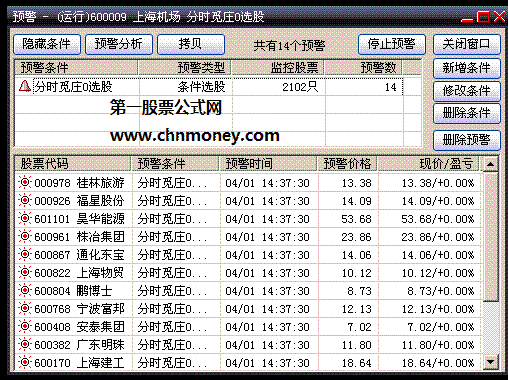This screenshot has height=380, width=508.
Task: Copy alerts with 拷贝 button
Action: pos(191,44)
